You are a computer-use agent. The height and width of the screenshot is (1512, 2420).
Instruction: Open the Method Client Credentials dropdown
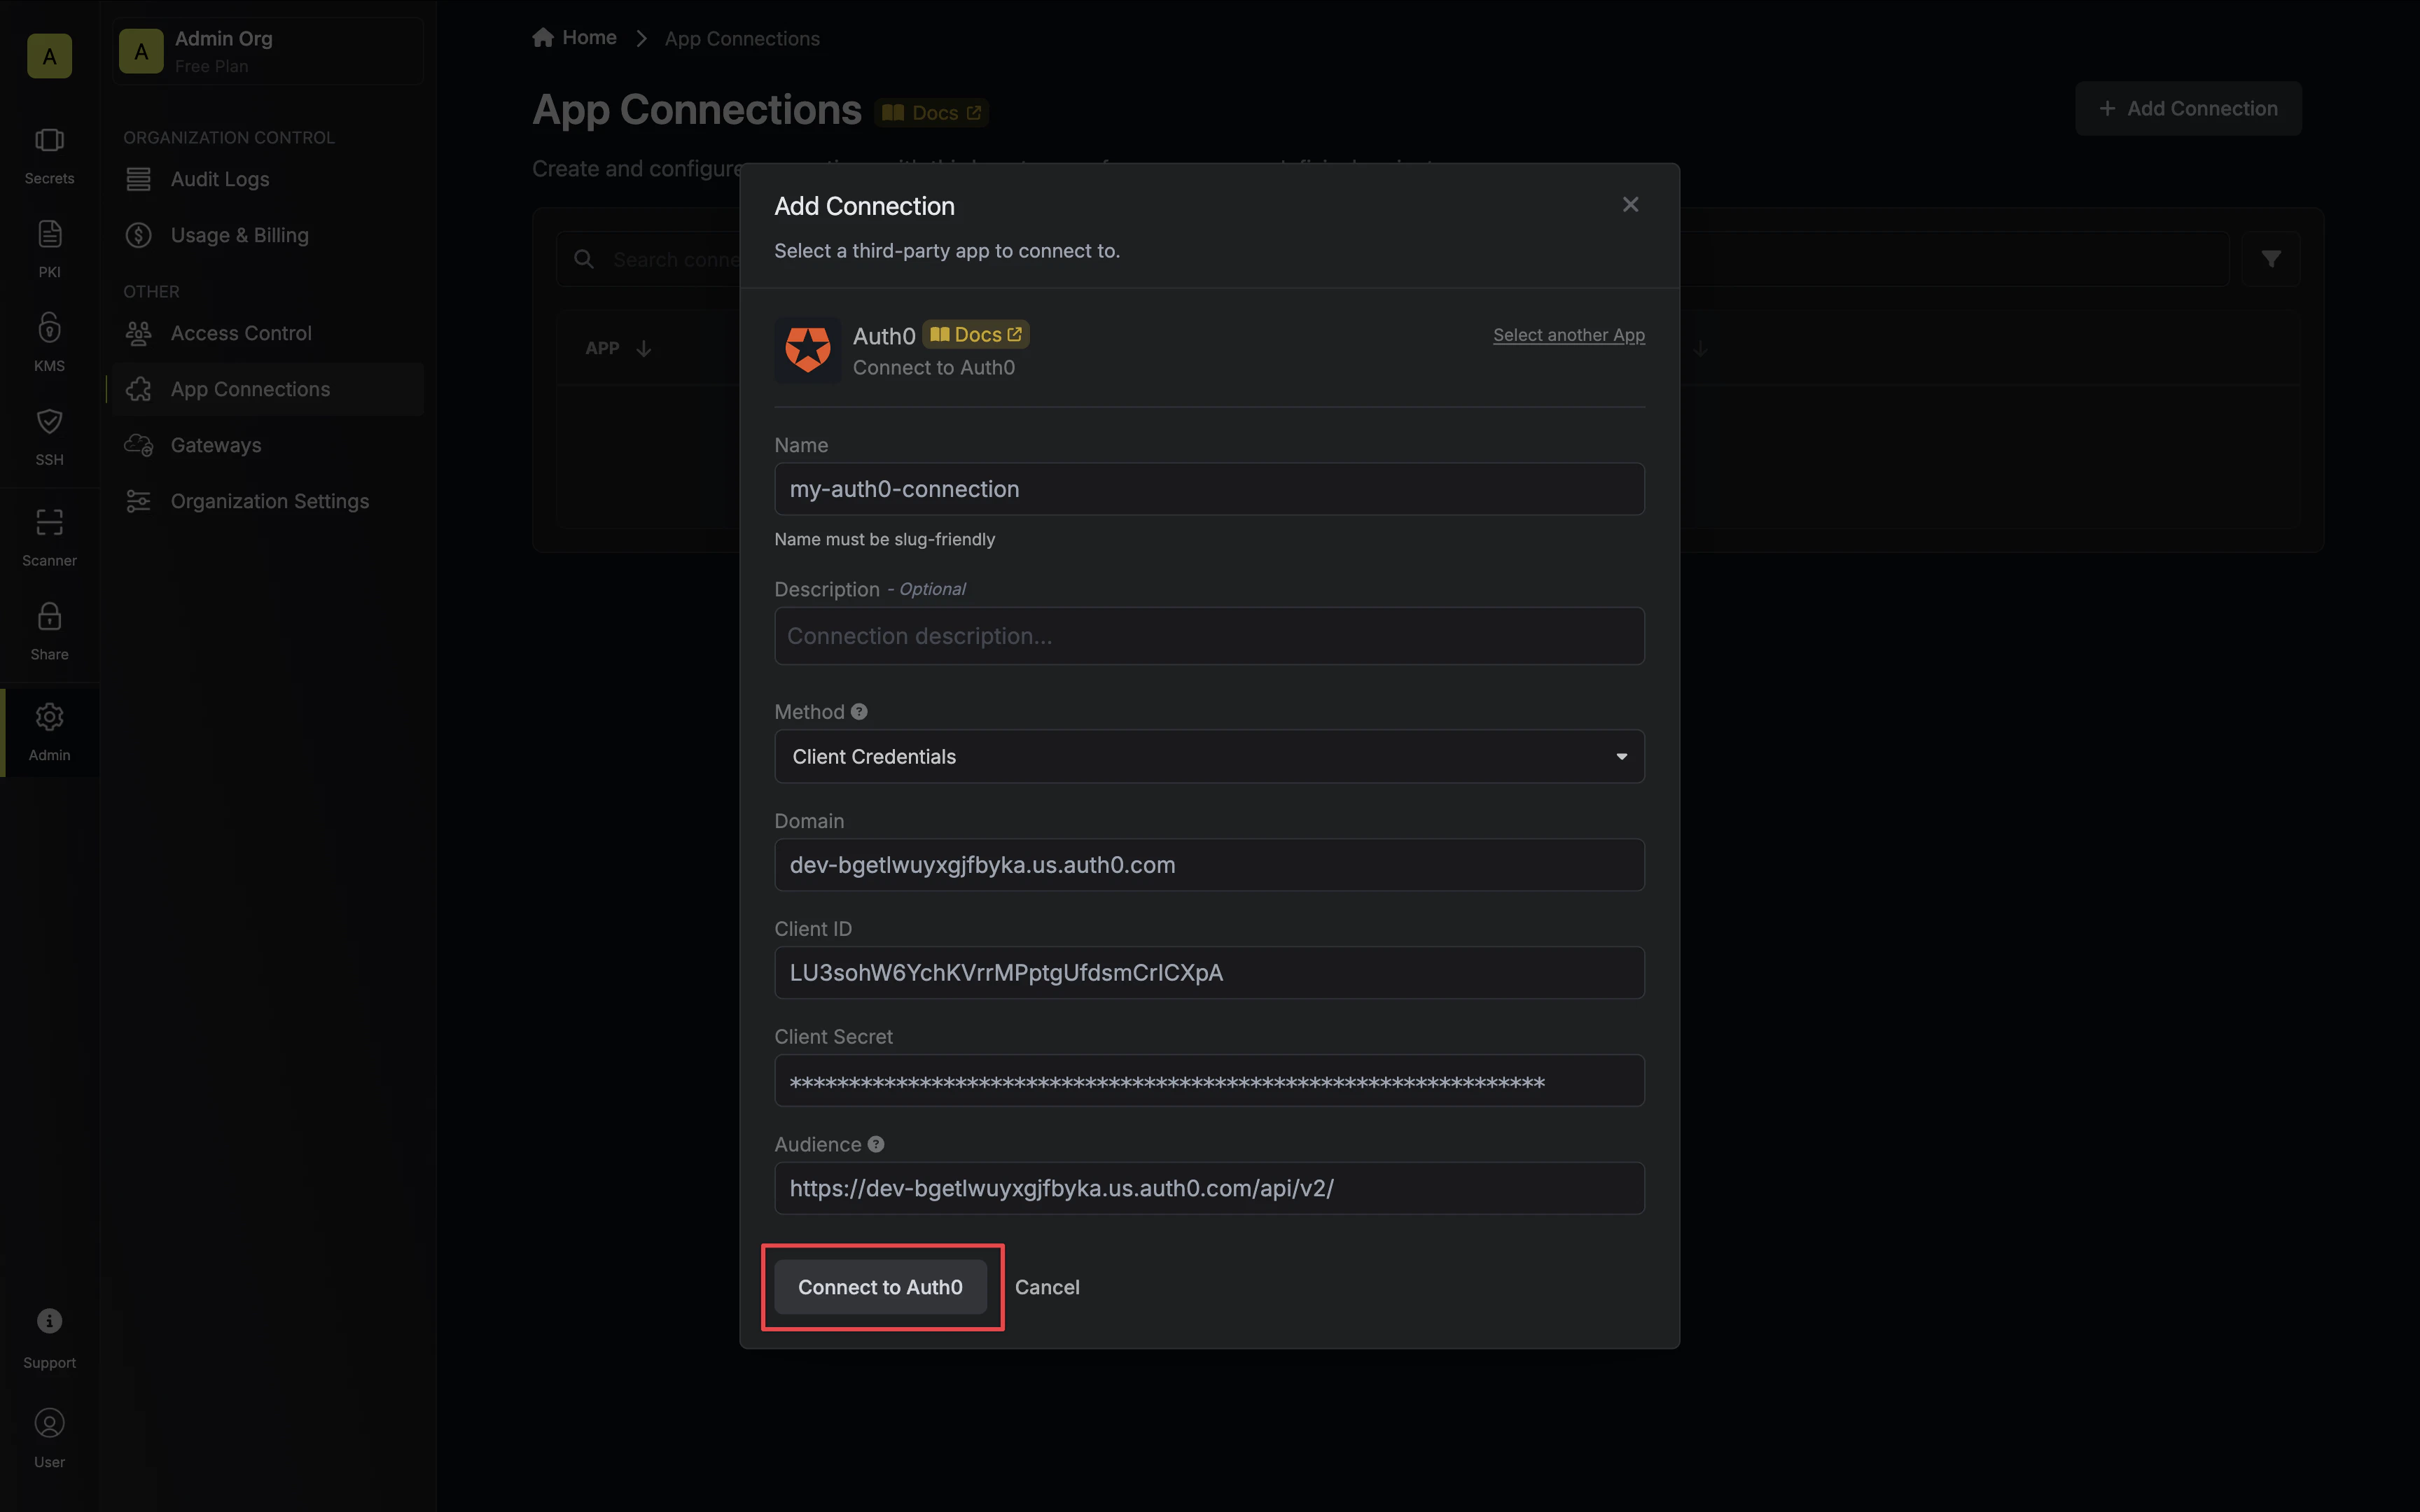click(1209, 757)
